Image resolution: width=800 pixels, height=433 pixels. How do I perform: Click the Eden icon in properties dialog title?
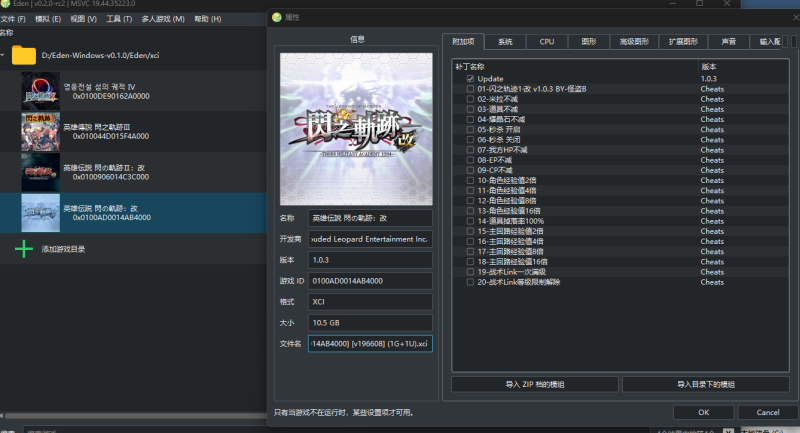tap(277, 17)
